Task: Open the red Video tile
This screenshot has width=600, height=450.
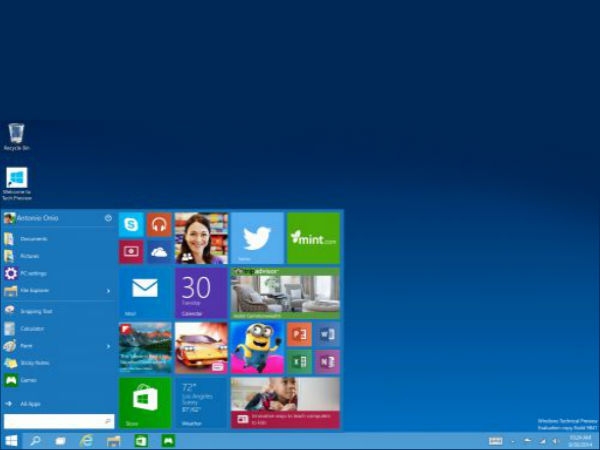Action: pyautogui.click(x=131, y=252)
